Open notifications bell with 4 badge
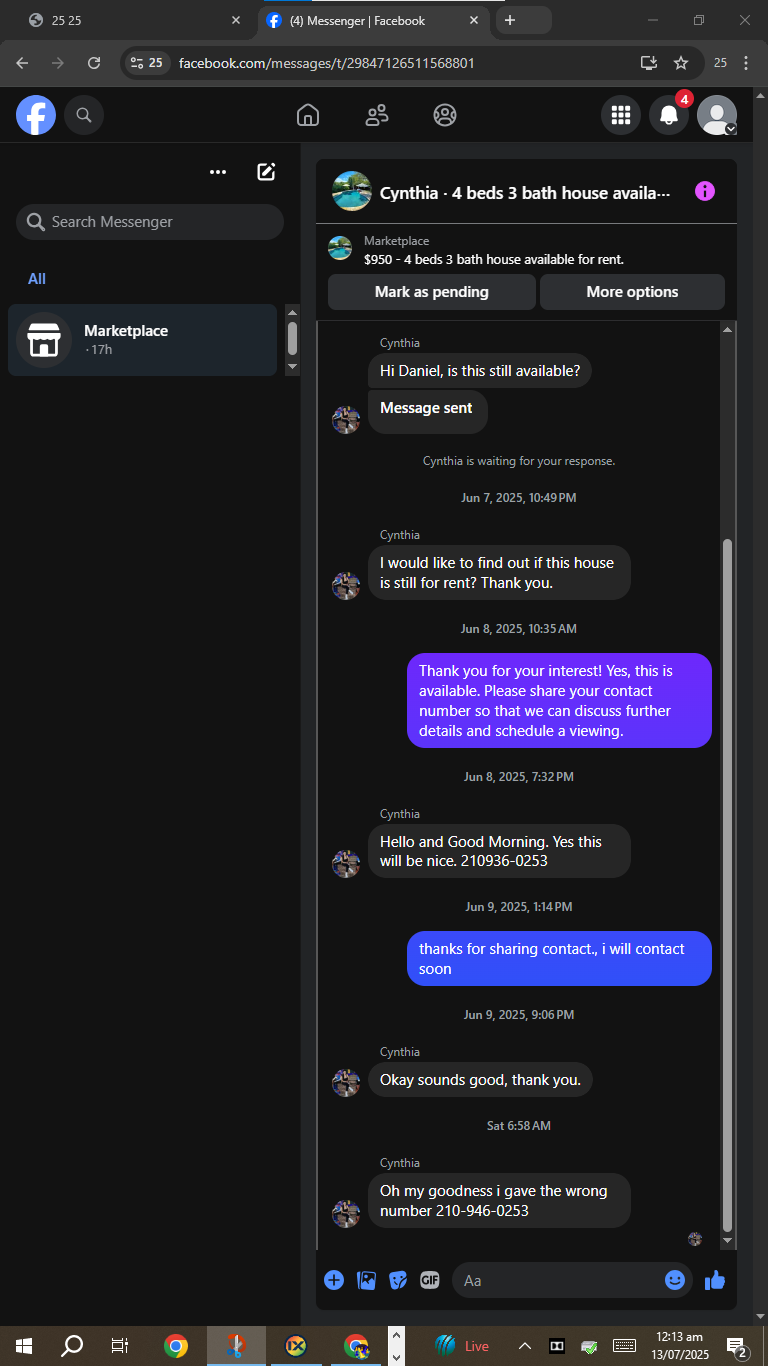 (x=669, y=115)
